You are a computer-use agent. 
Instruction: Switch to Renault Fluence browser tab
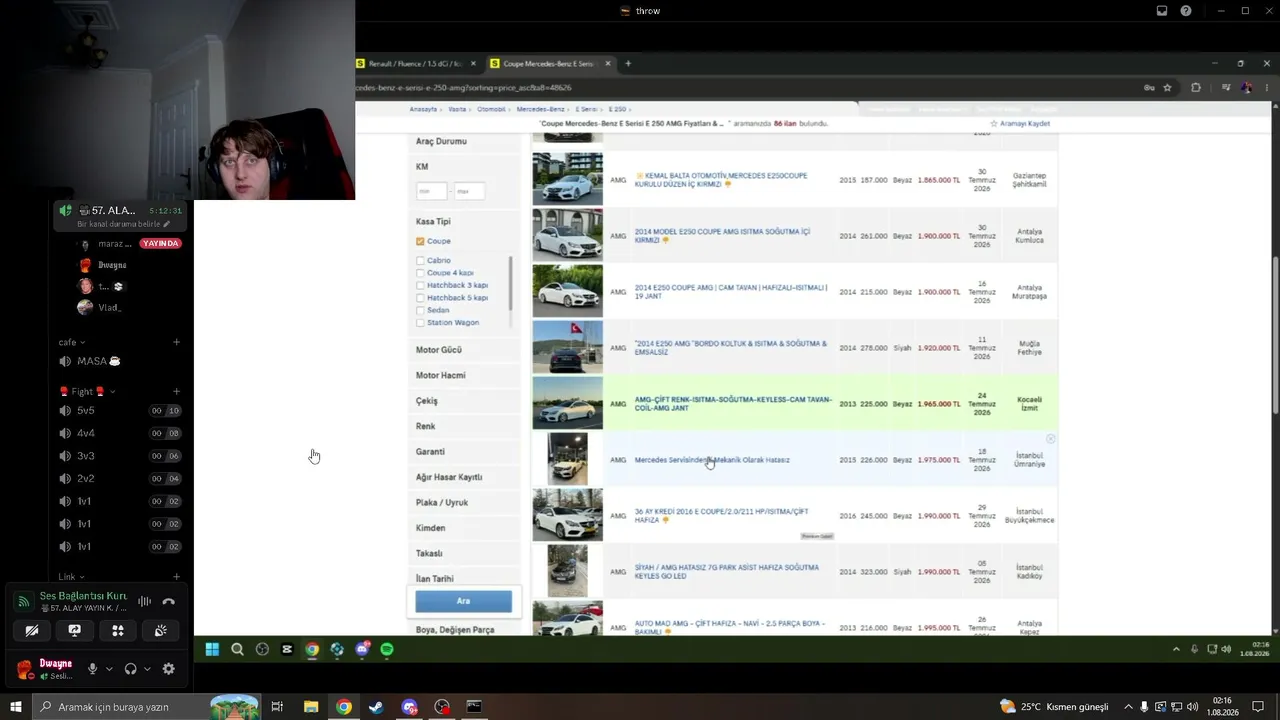414,64
